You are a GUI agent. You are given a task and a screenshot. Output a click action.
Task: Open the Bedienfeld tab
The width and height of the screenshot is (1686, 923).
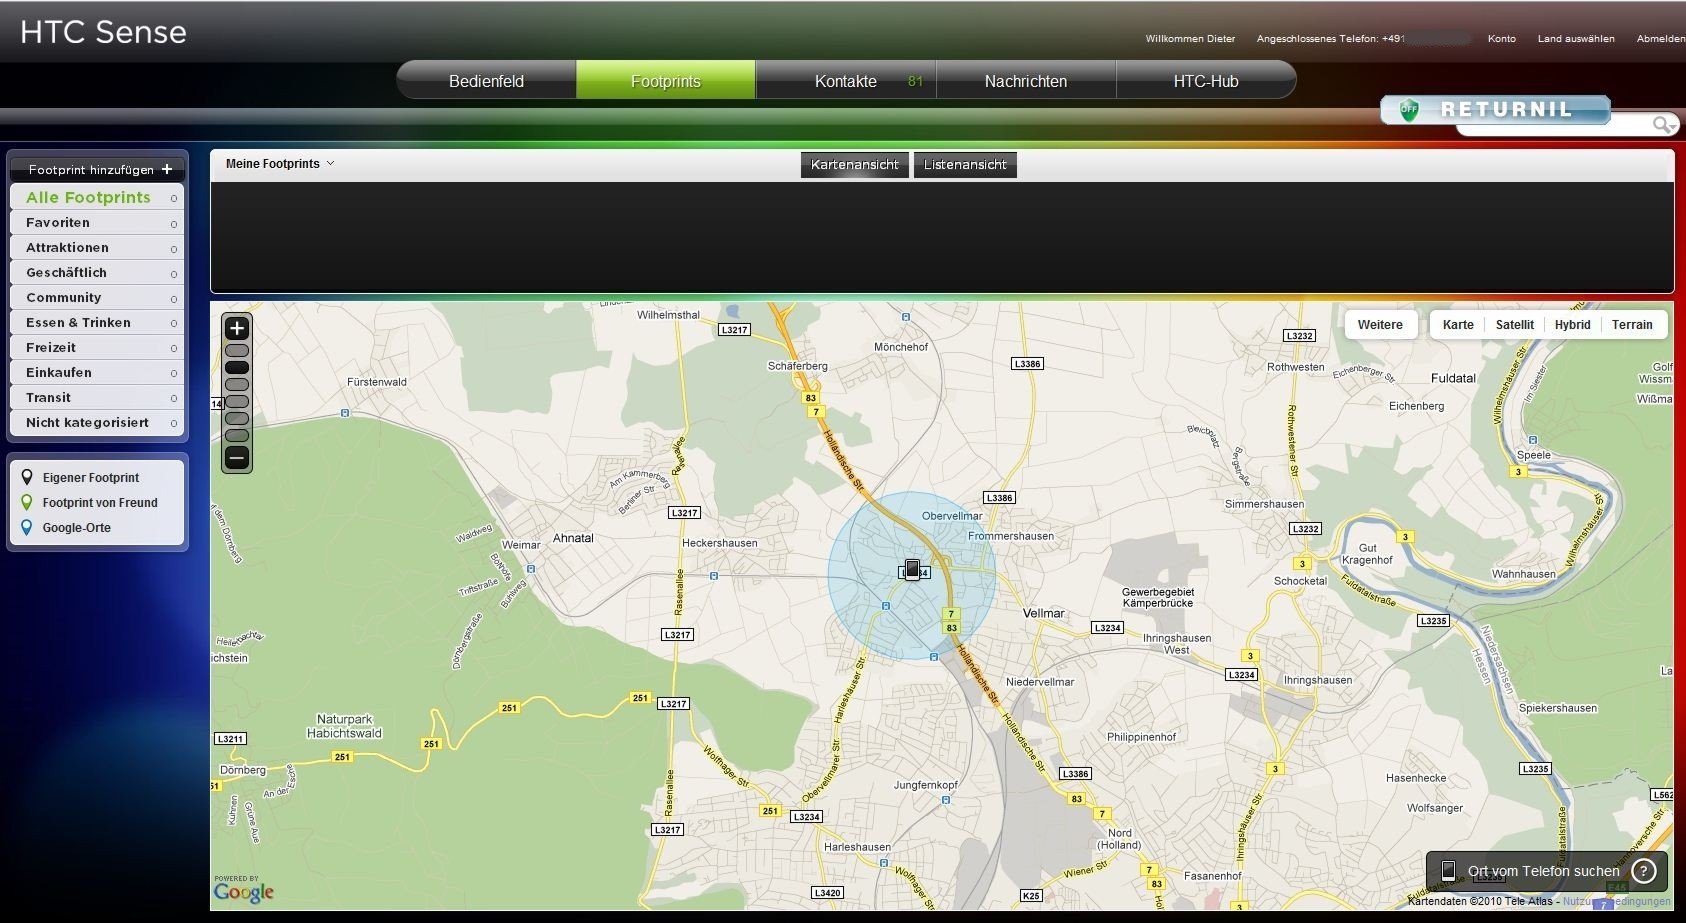(x=486, y=81)
